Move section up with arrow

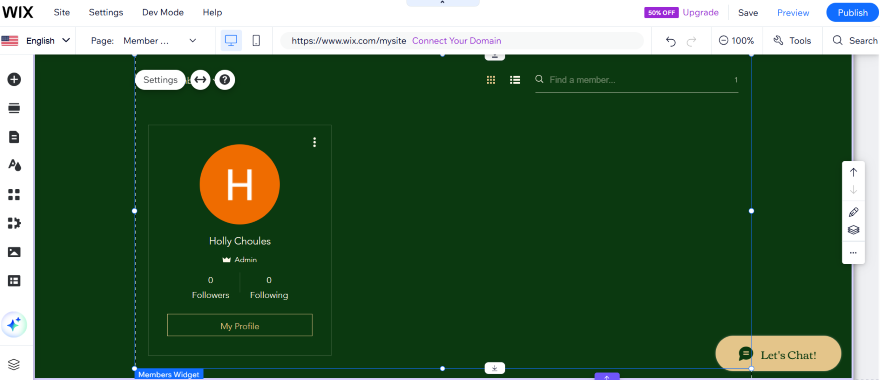(x=853, y=172)
